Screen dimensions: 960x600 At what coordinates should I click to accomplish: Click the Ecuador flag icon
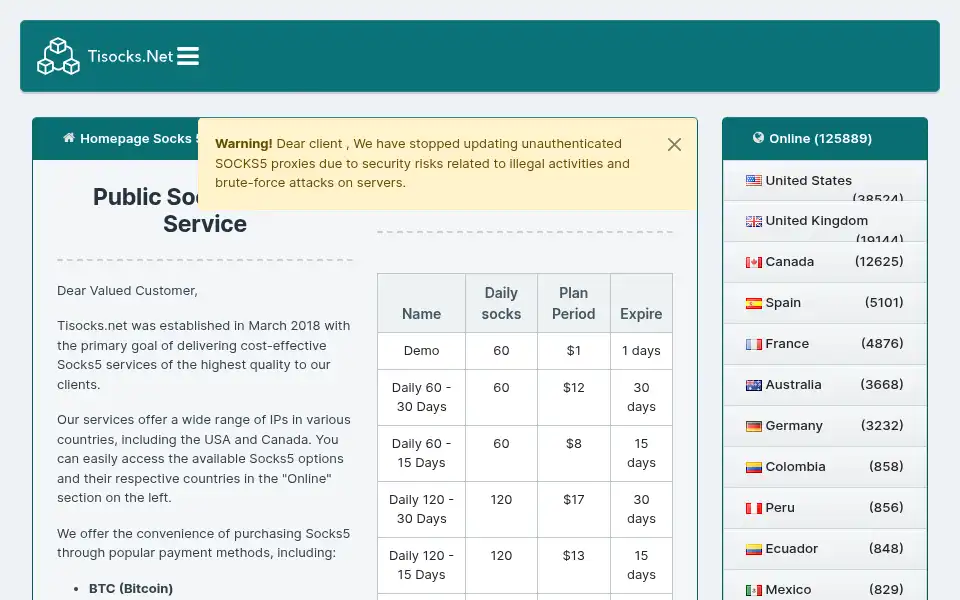[754, 549]
